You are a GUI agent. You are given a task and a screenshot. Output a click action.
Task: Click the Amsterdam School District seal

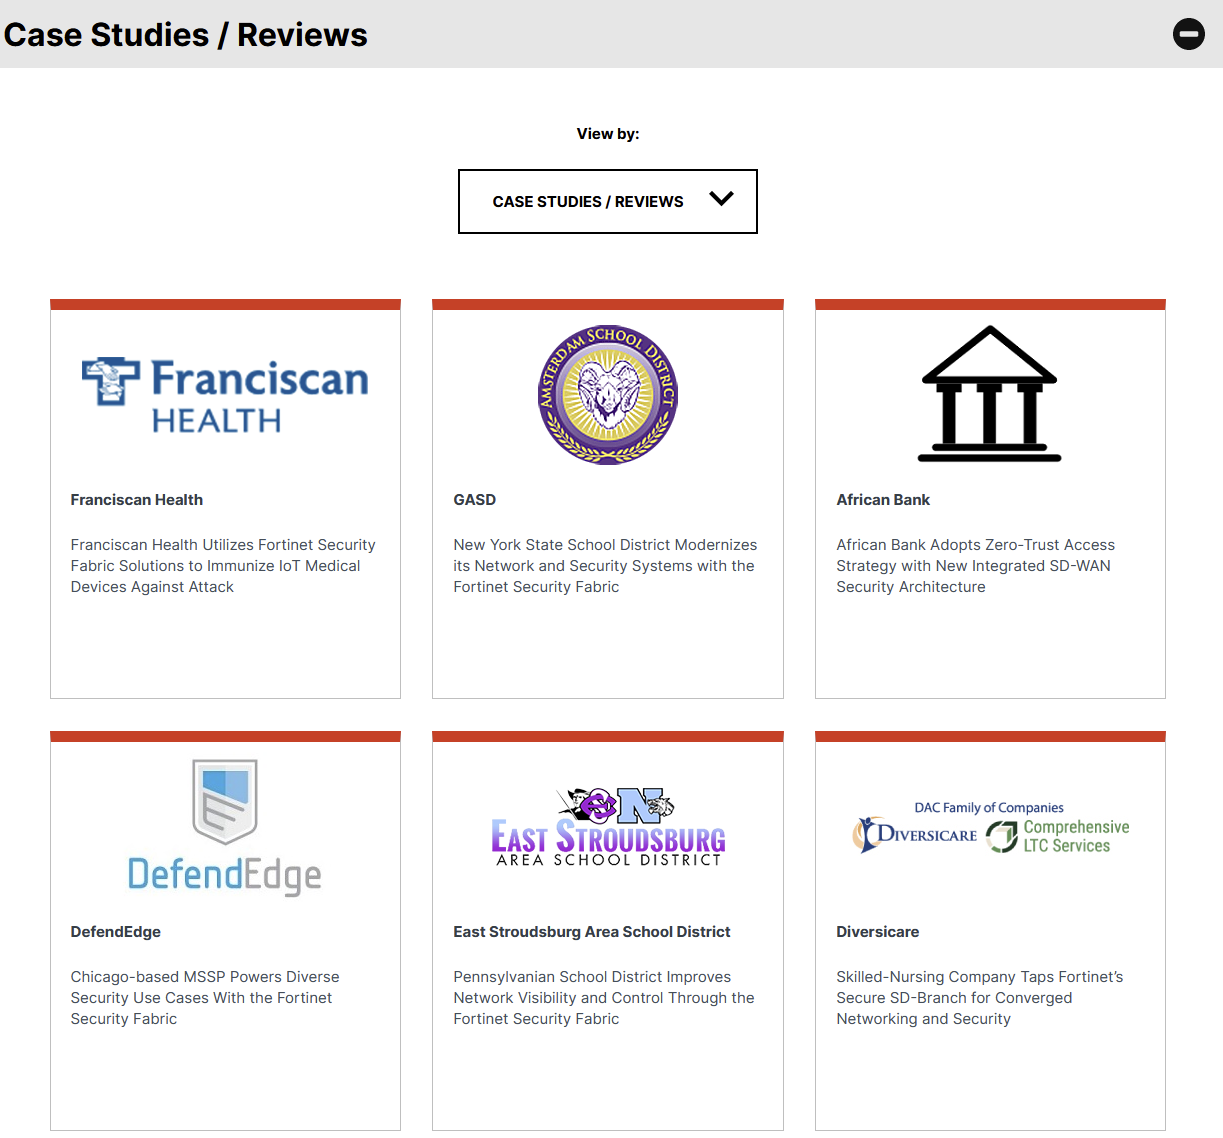click(608, 395)
